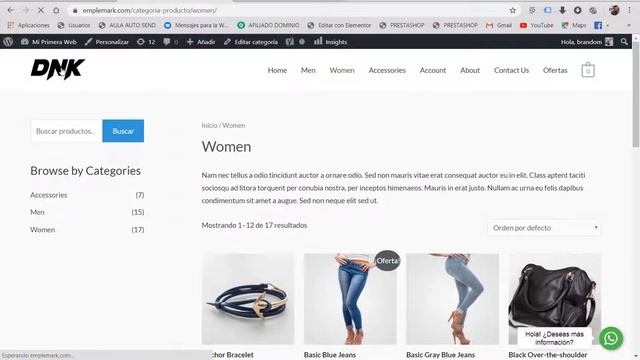
Task: Click the Inicio breadcrumb link
Action: pos(209,125)
